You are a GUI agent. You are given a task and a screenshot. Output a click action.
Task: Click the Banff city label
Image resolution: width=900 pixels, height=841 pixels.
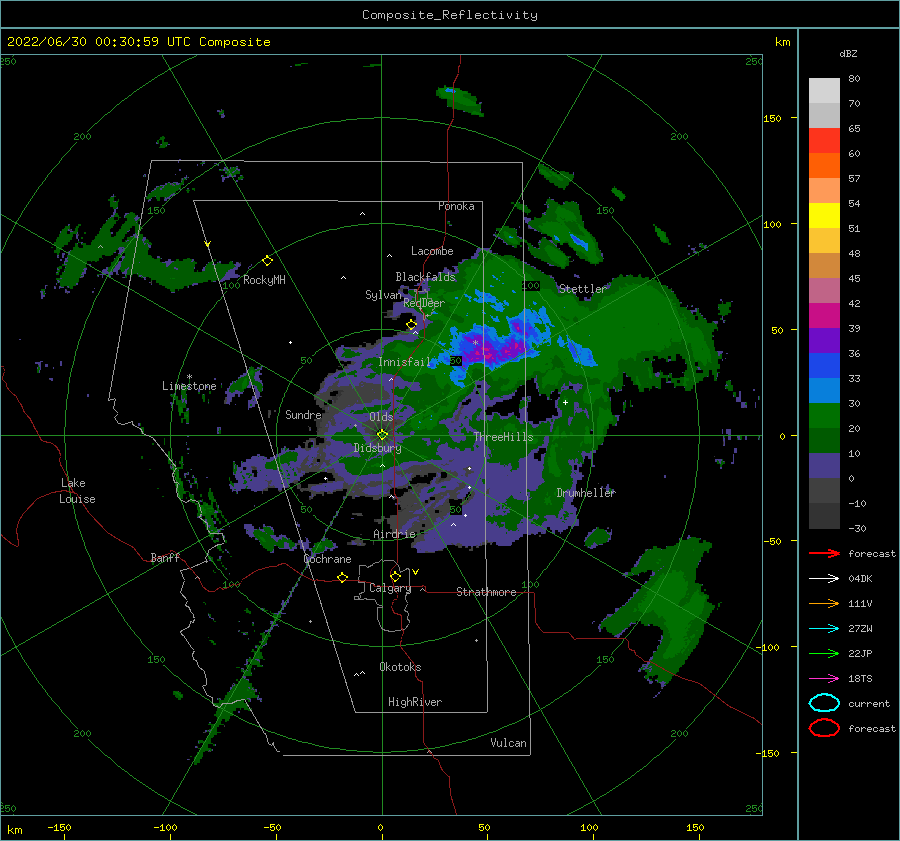coord(165,558)
